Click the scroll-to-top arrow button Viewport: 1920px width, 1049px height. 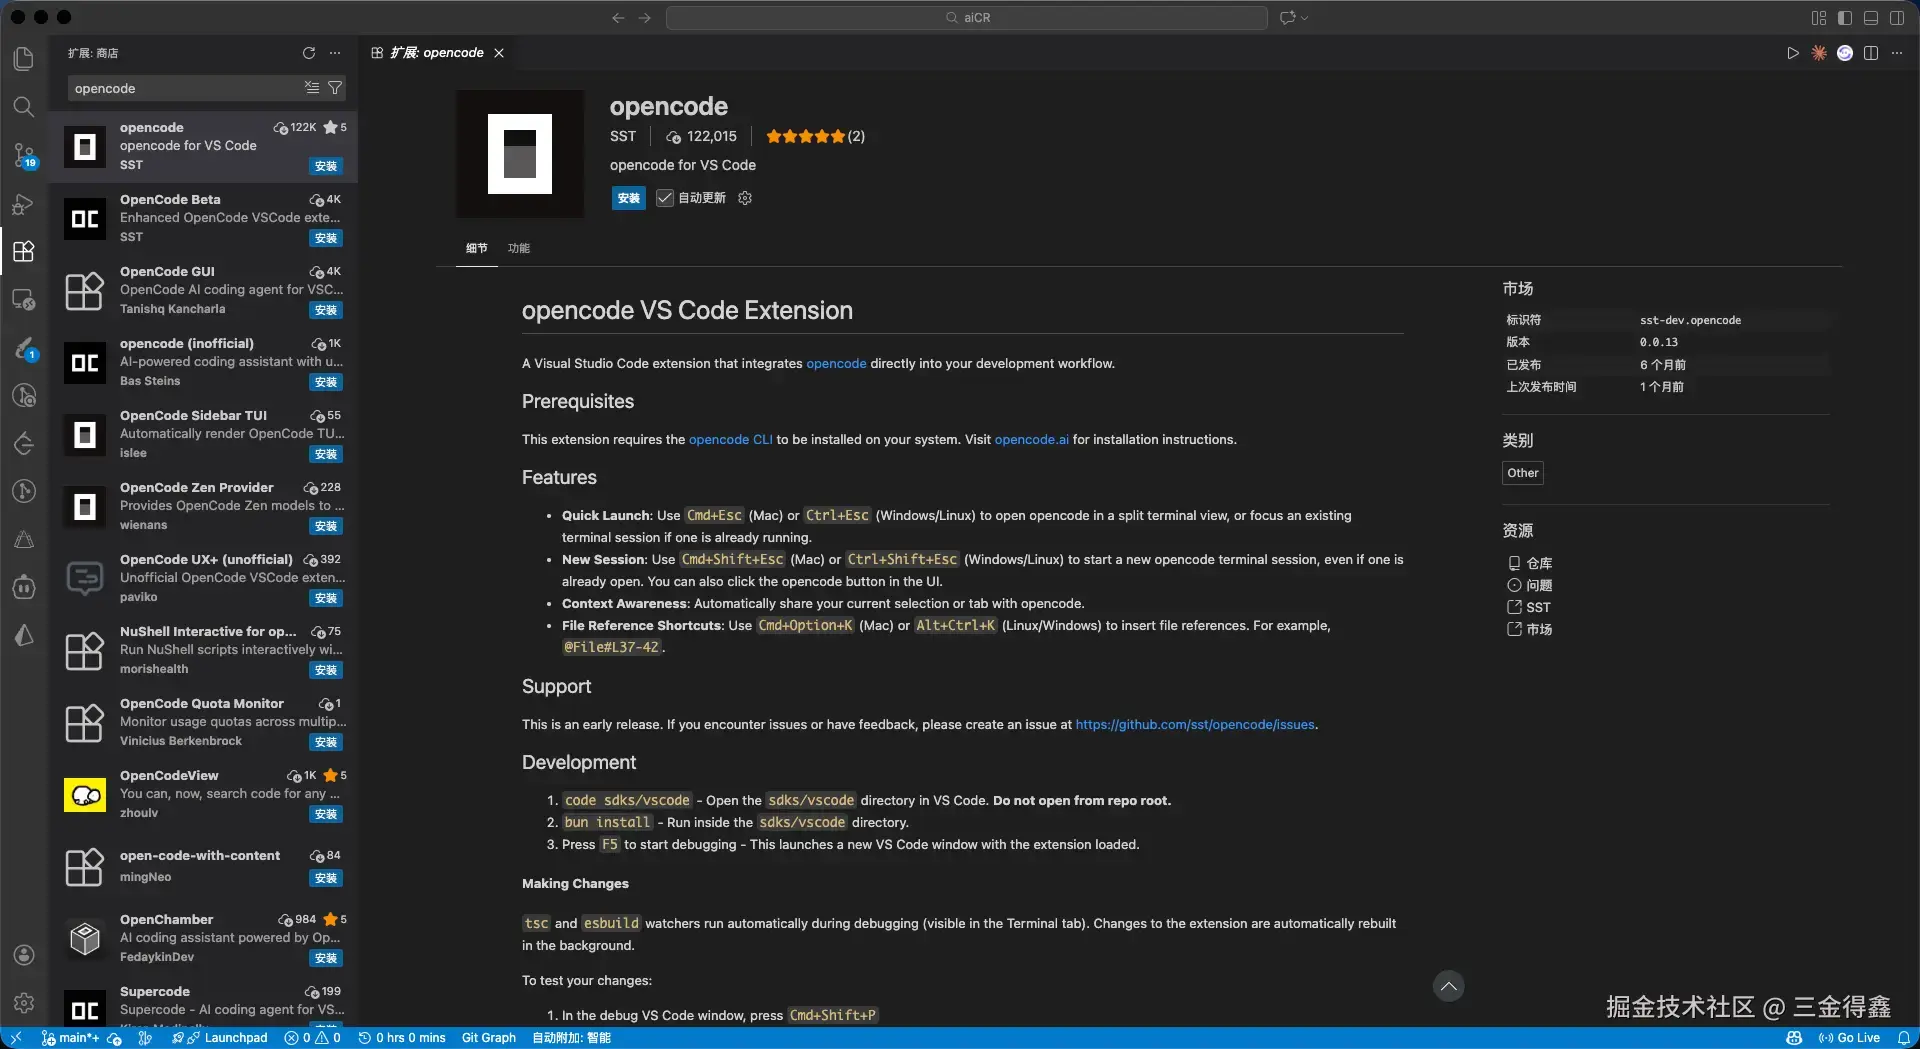click(x=1449, y=987)
